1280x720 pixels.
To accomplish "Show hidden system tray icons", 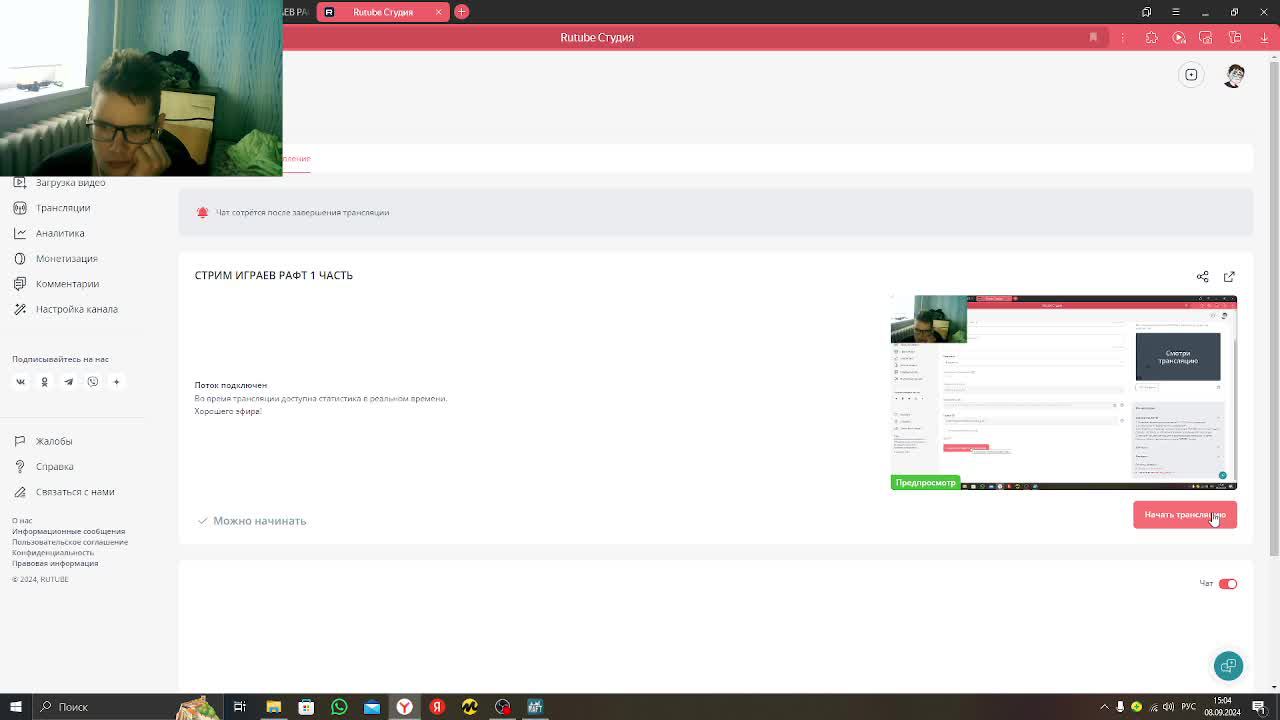I will click(1104, 707).
